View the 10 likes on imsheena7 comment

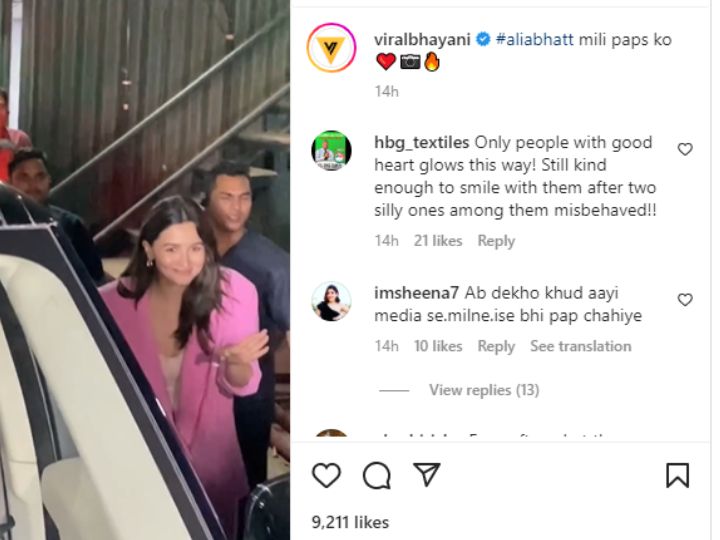point(438,346)
